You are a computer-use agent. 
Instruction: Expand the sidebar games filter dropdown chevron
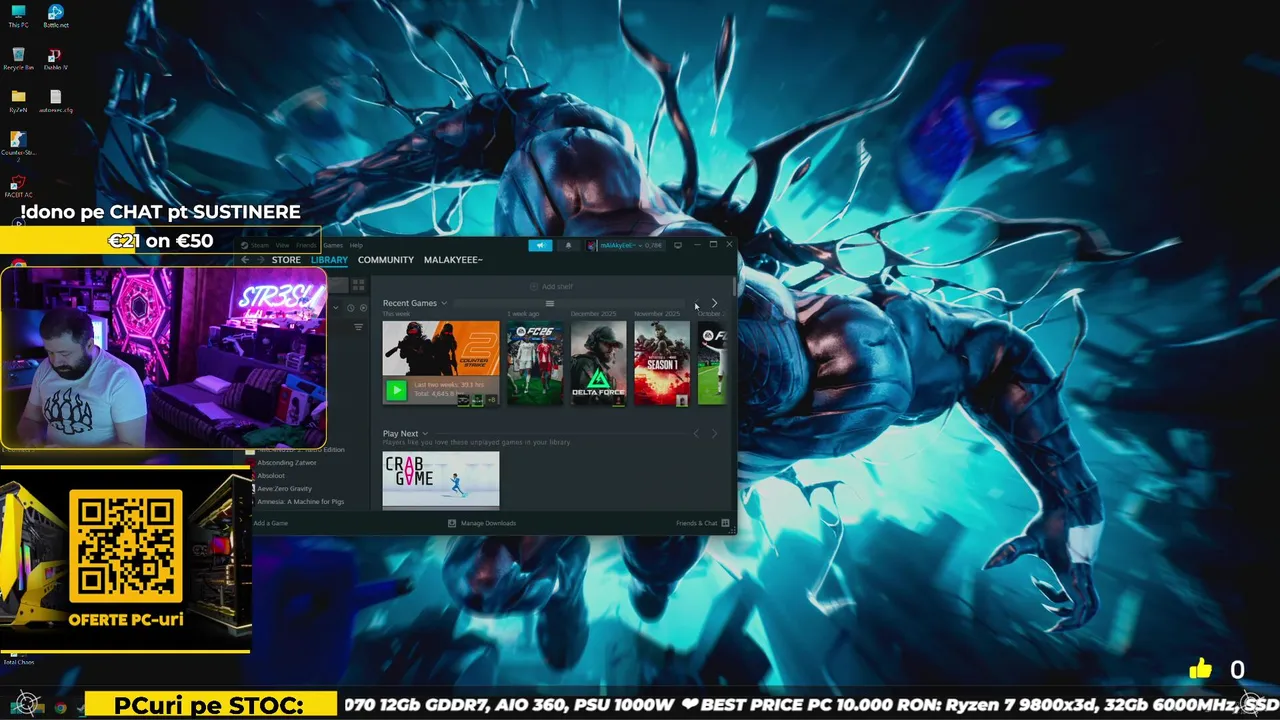[336, 308]
